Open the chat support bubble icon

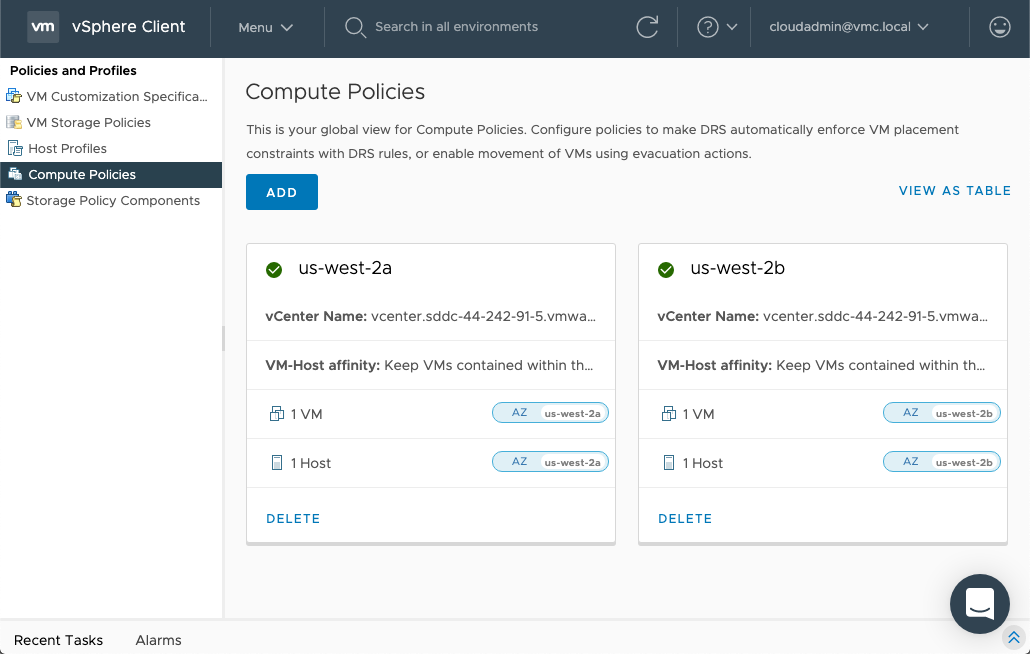click(x=979, y=603)
